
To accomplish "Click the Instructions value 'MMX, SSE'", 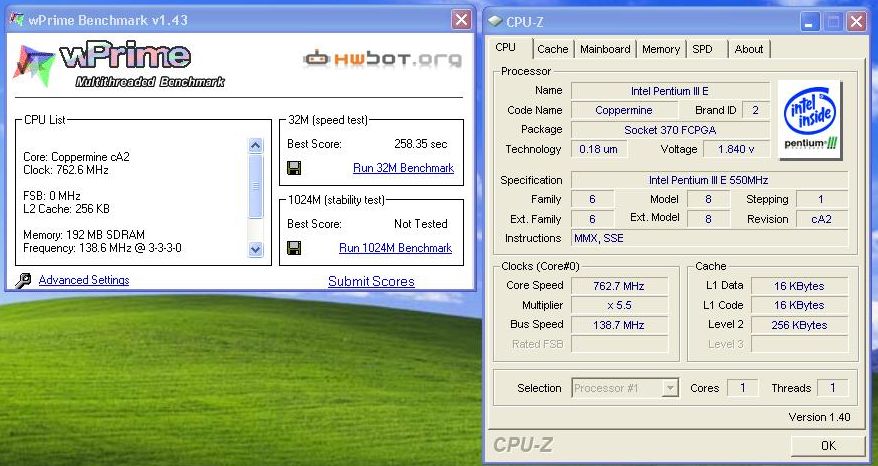I will [x=709, y=238].
